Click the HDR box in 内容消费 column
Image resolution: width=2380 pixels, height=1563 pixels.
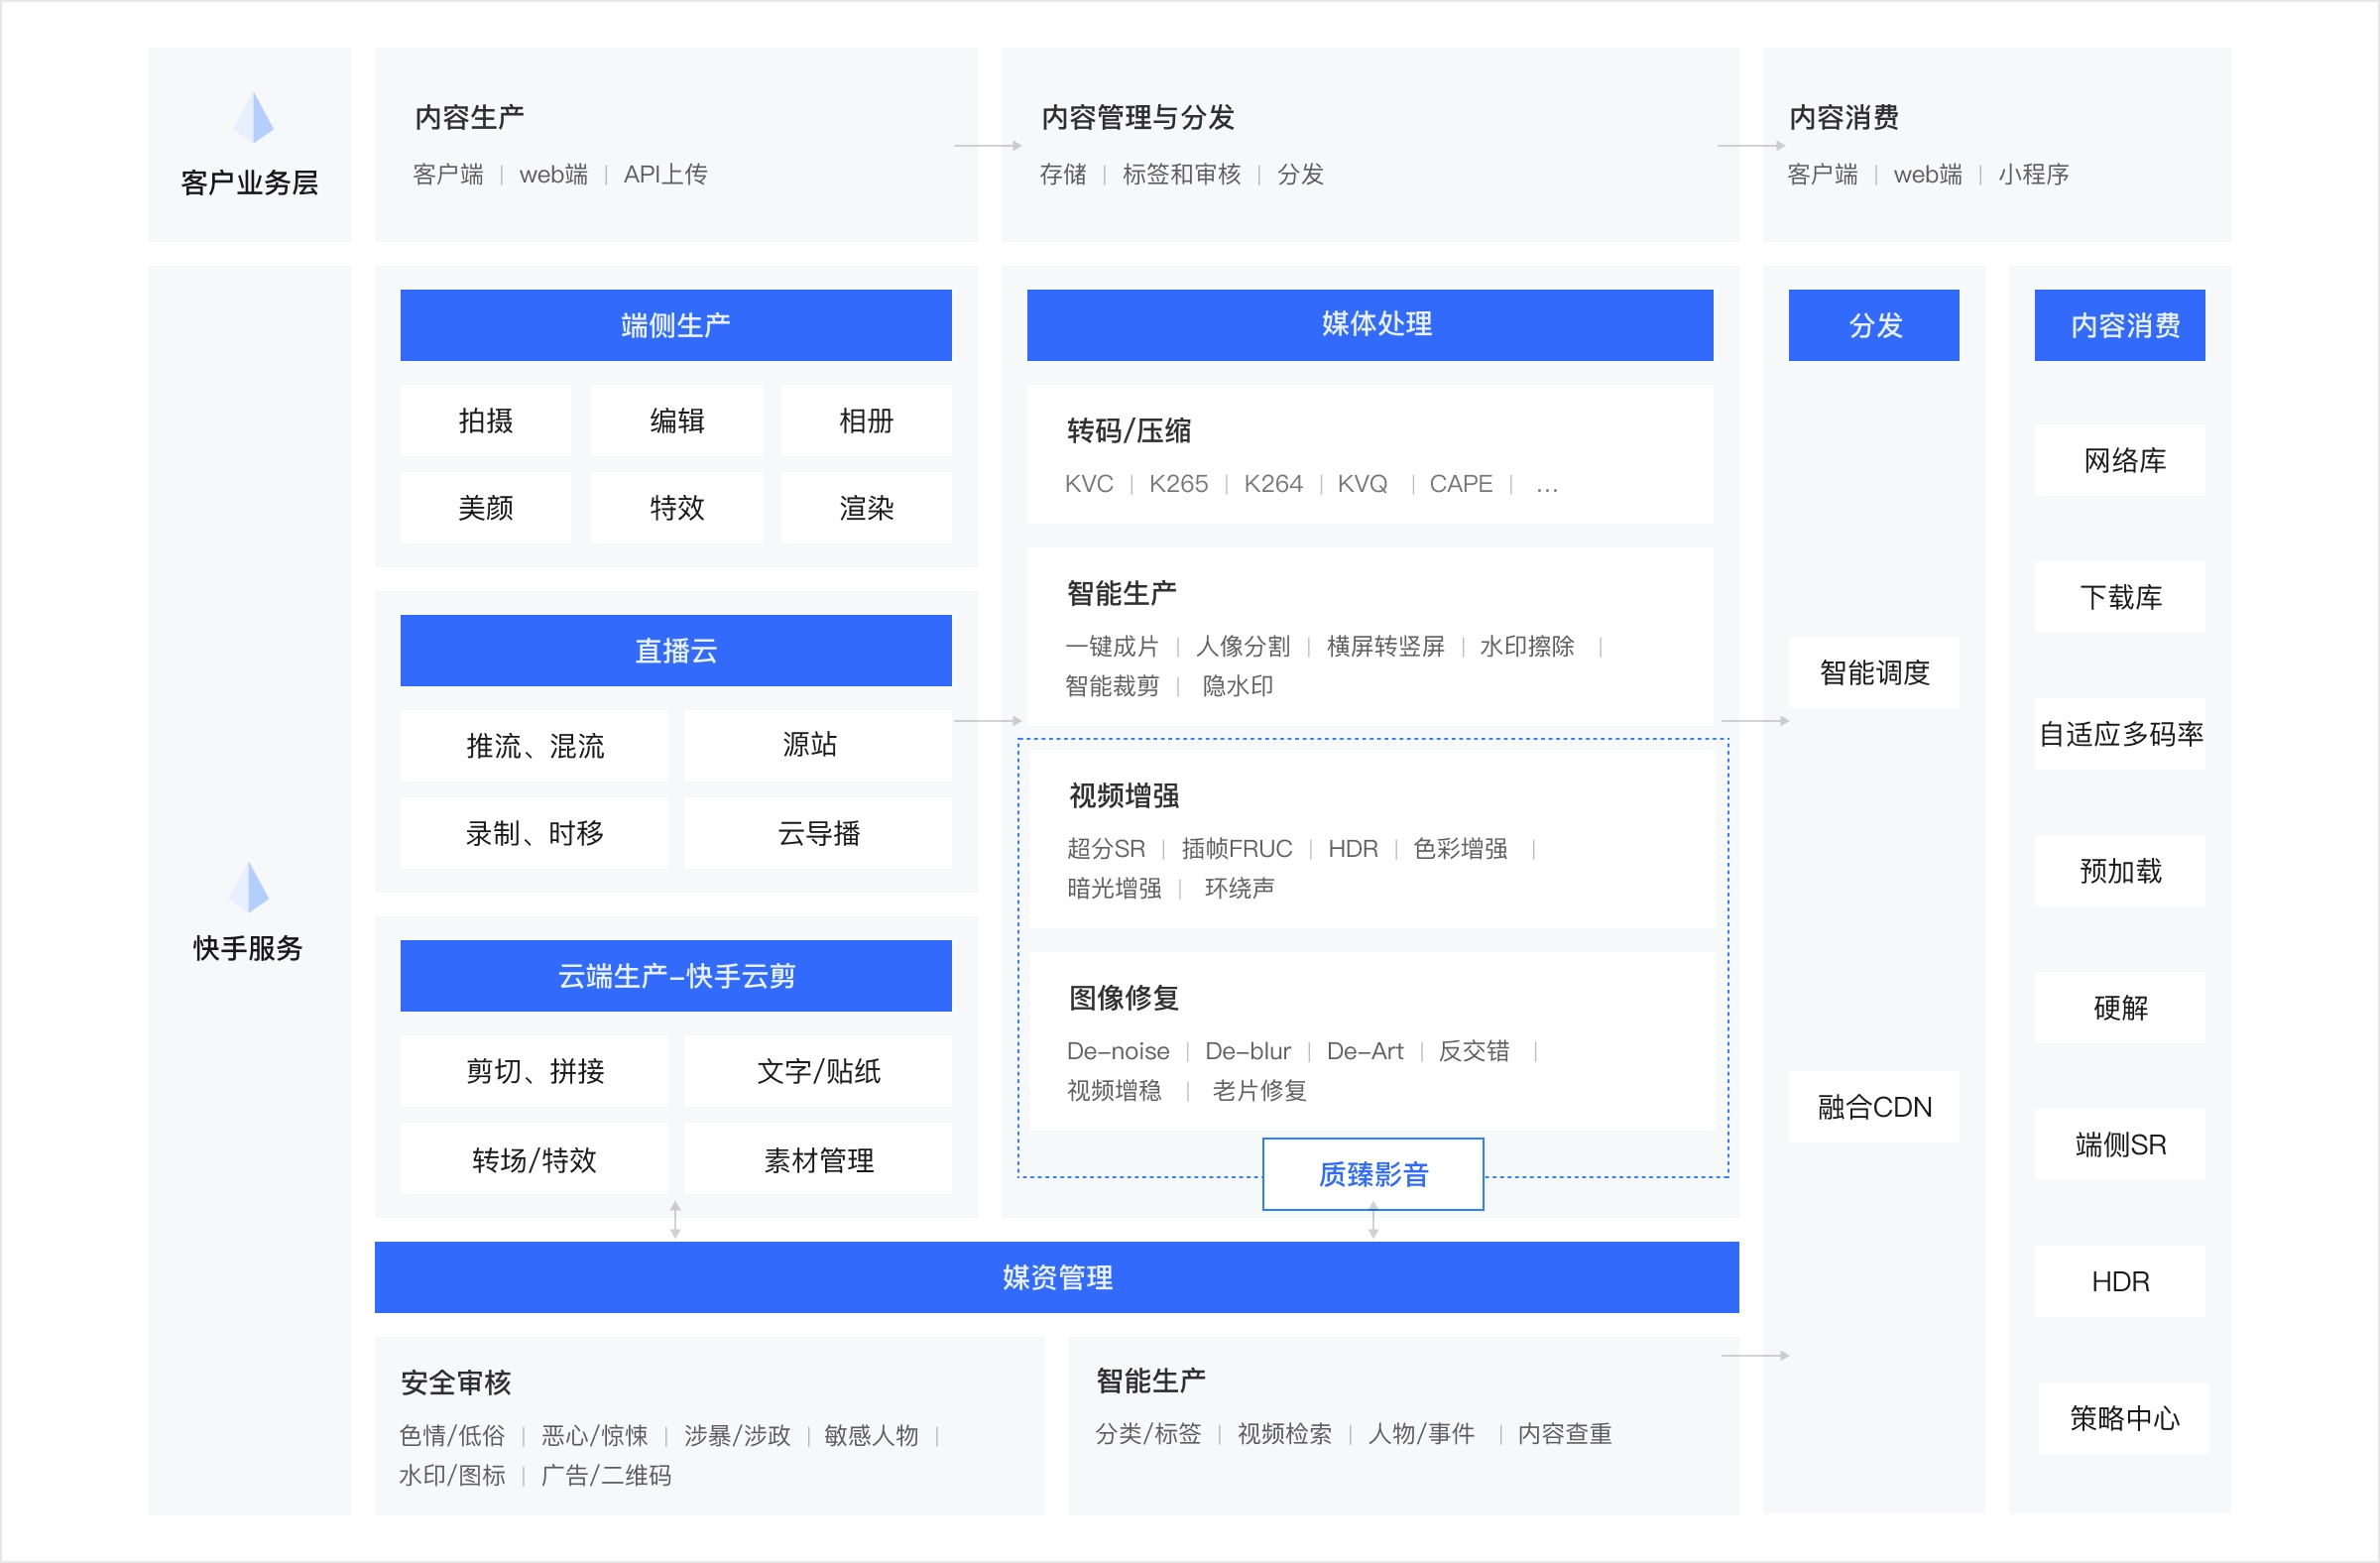[2120, 1281]
